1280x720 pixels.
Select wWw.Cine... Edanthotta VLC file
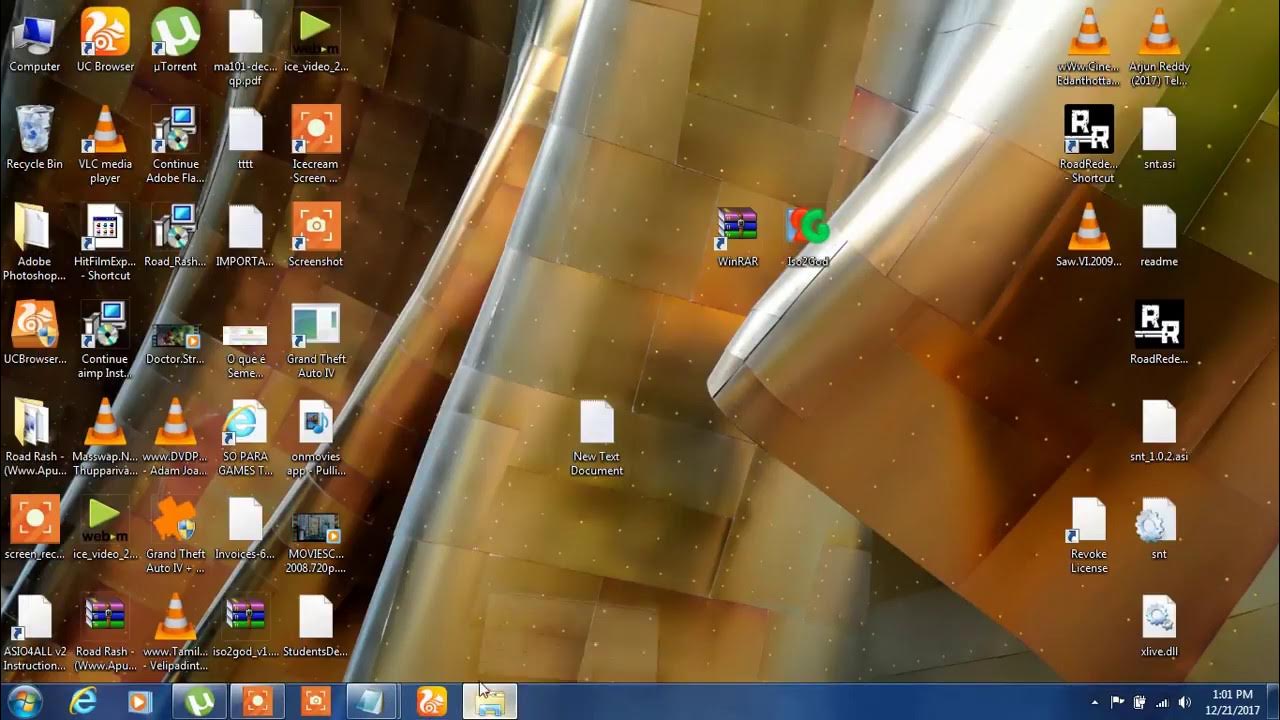tap(1089, 48)
